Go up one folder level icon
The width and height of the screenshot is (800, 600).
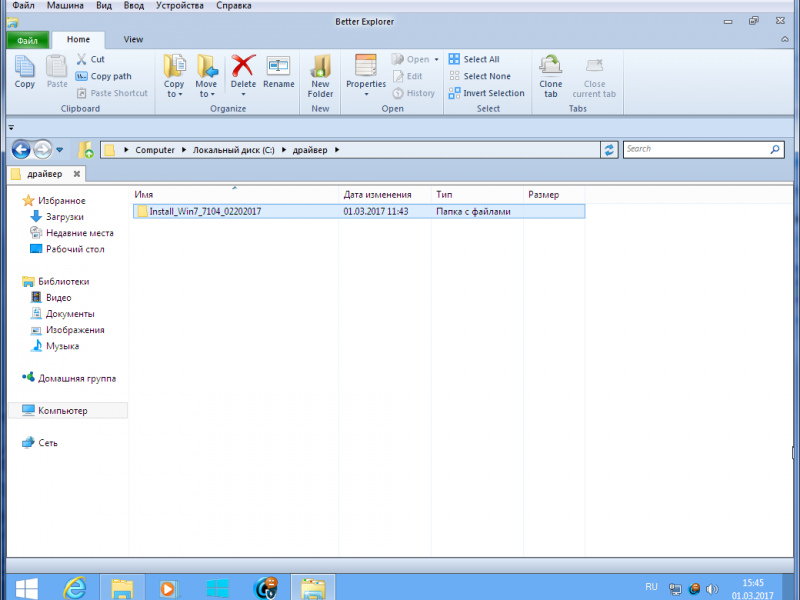tap(85, 150)
